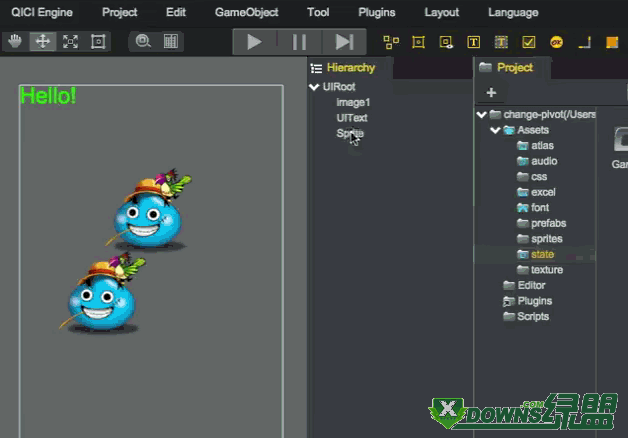
Task: Collapse the UIRoot node
Action: pyautogui.click(x=314, y=86)
